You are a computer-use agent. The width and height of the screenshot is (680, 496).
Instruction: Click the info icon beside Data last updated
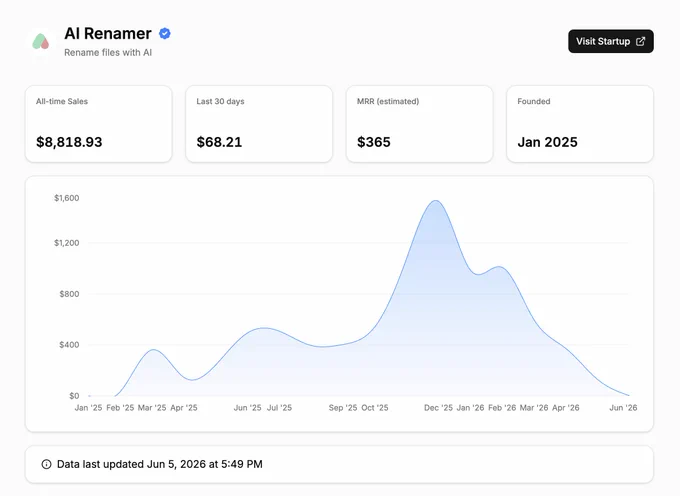click(x=46, y=464)
